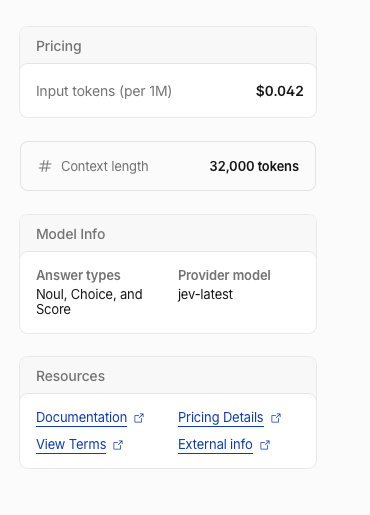Click the Provider model label
The width and height of the screenshot is (370, 515).
click(x=224, y=275)
